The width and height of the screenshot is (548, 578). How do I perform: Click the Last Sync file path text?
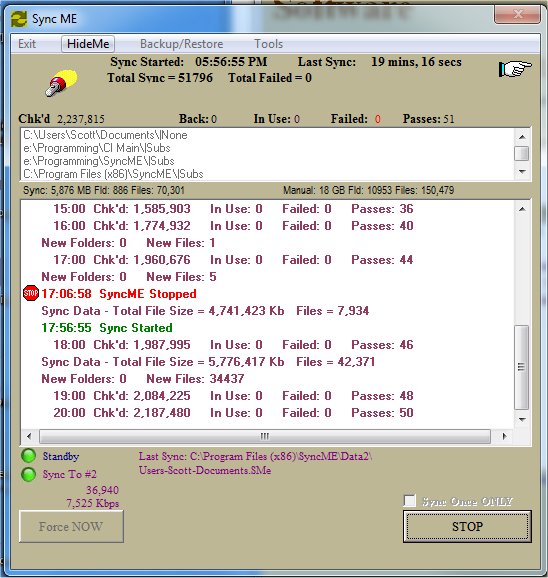255,456
